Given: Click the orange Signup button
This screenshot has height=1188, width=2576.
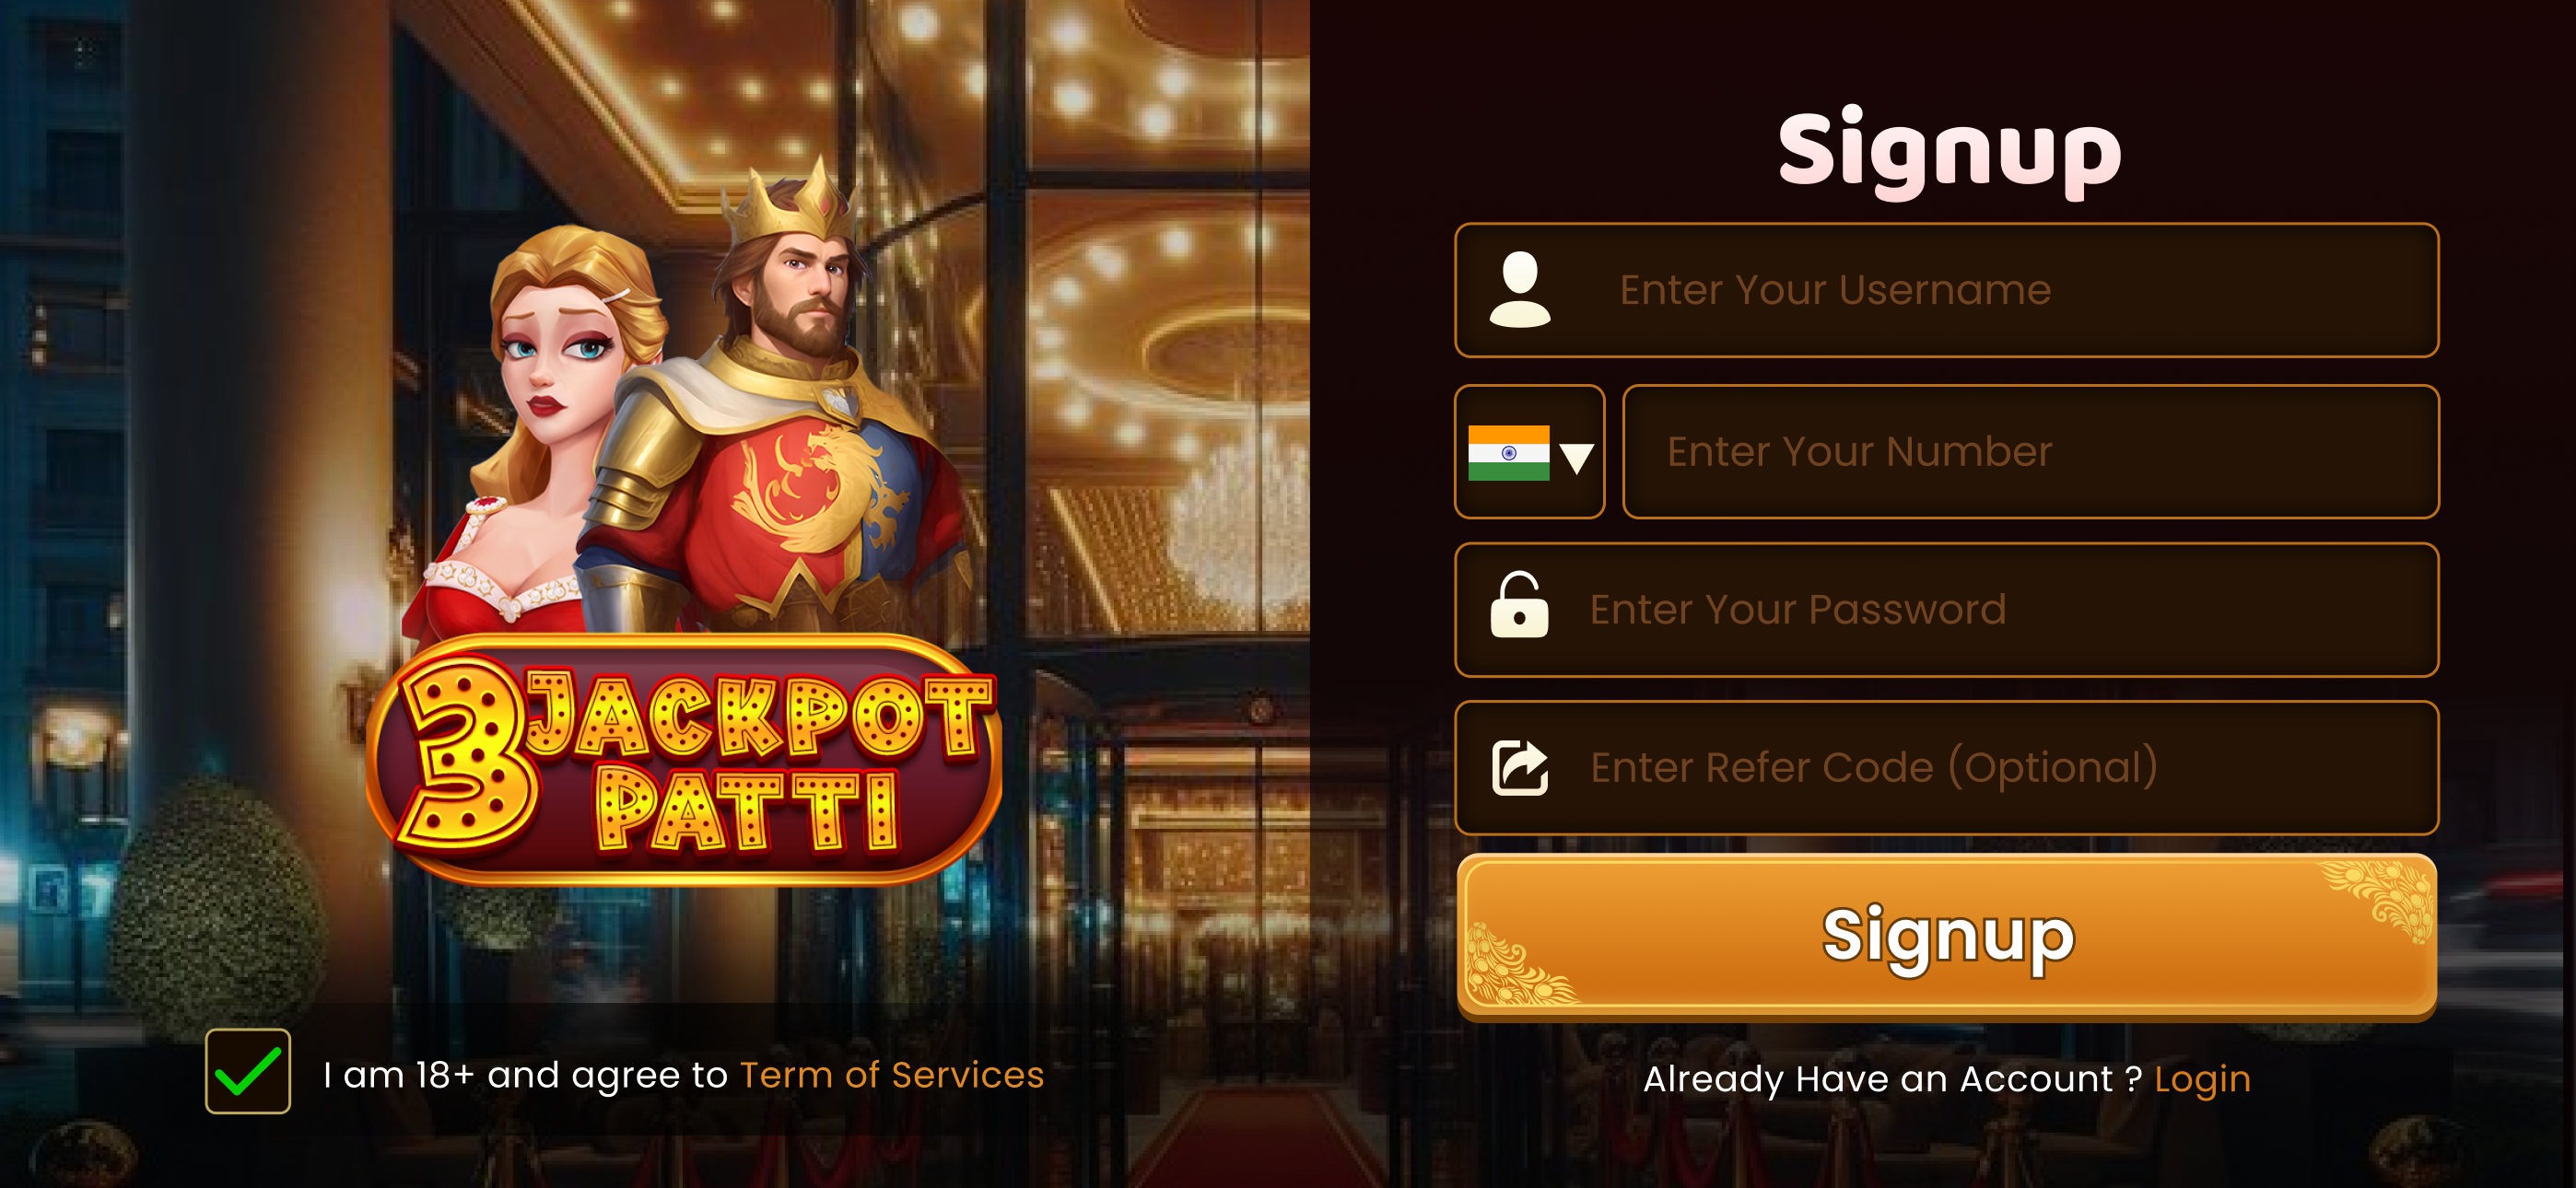Looking at the screenshot, I should (1946, 936).
